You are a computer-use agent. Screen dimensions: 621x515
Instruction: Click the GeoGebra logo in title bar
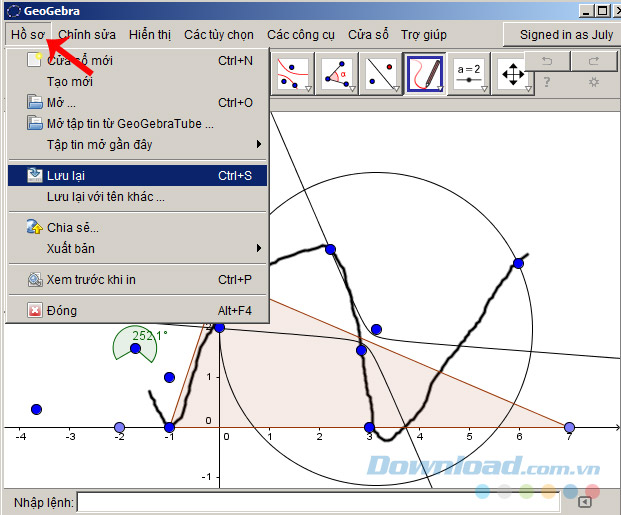[x=13, y=11]
